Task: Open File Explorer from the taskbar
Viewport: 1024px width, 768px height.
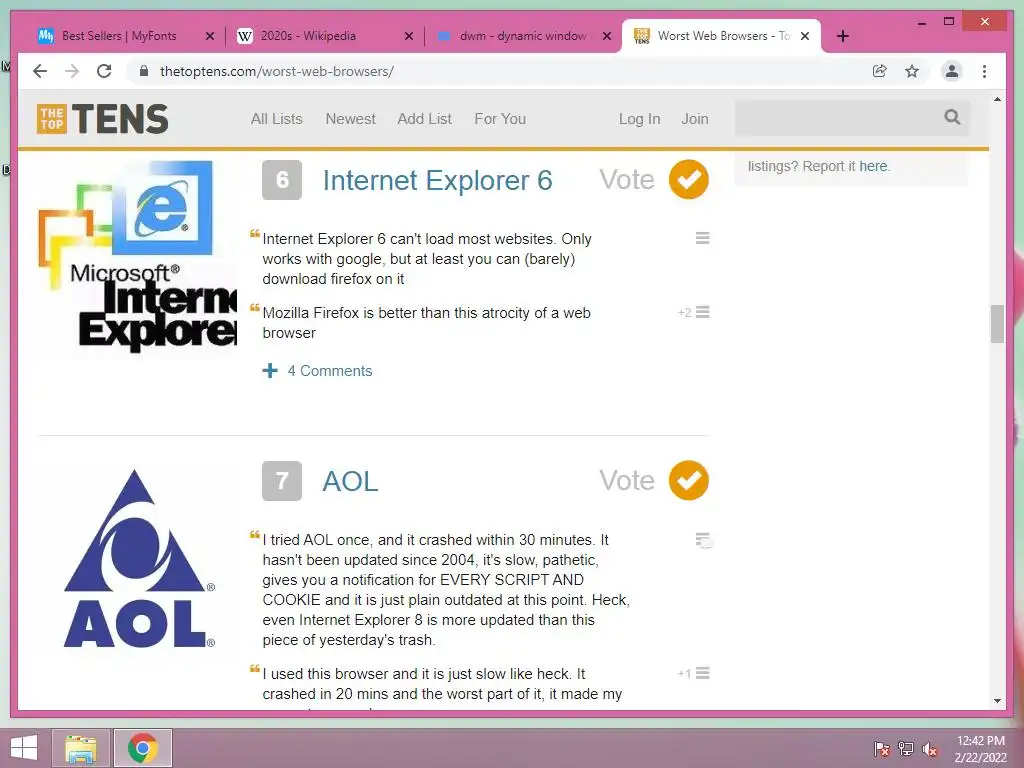Action: coord(81,748)
